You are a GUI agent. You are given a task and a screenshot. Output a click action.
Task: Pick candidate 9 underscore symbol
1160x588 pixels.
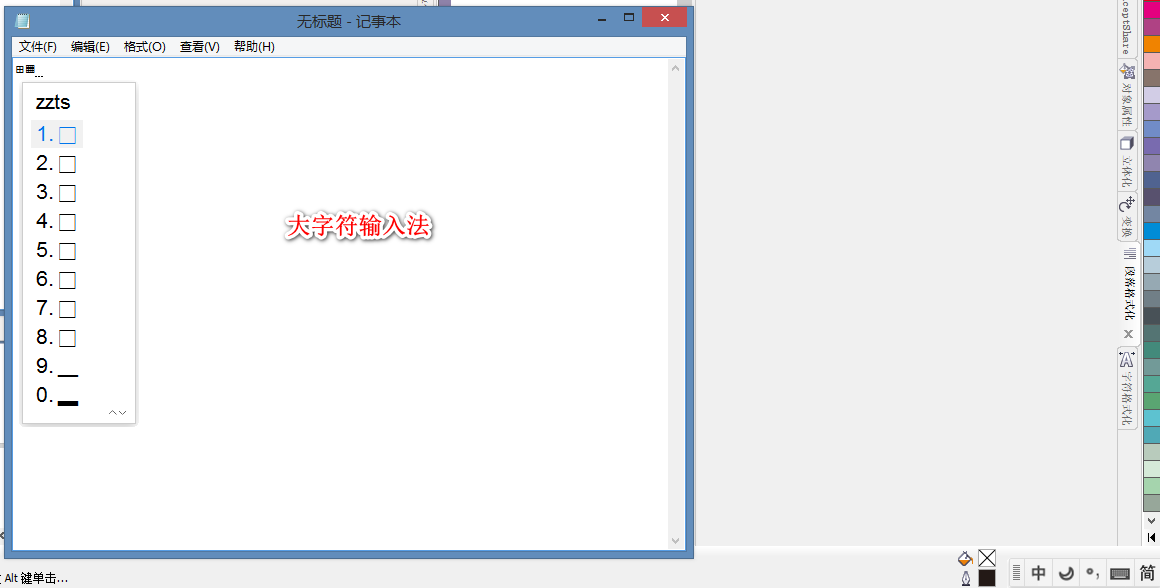pyautogui.click(x=57, y=367)
